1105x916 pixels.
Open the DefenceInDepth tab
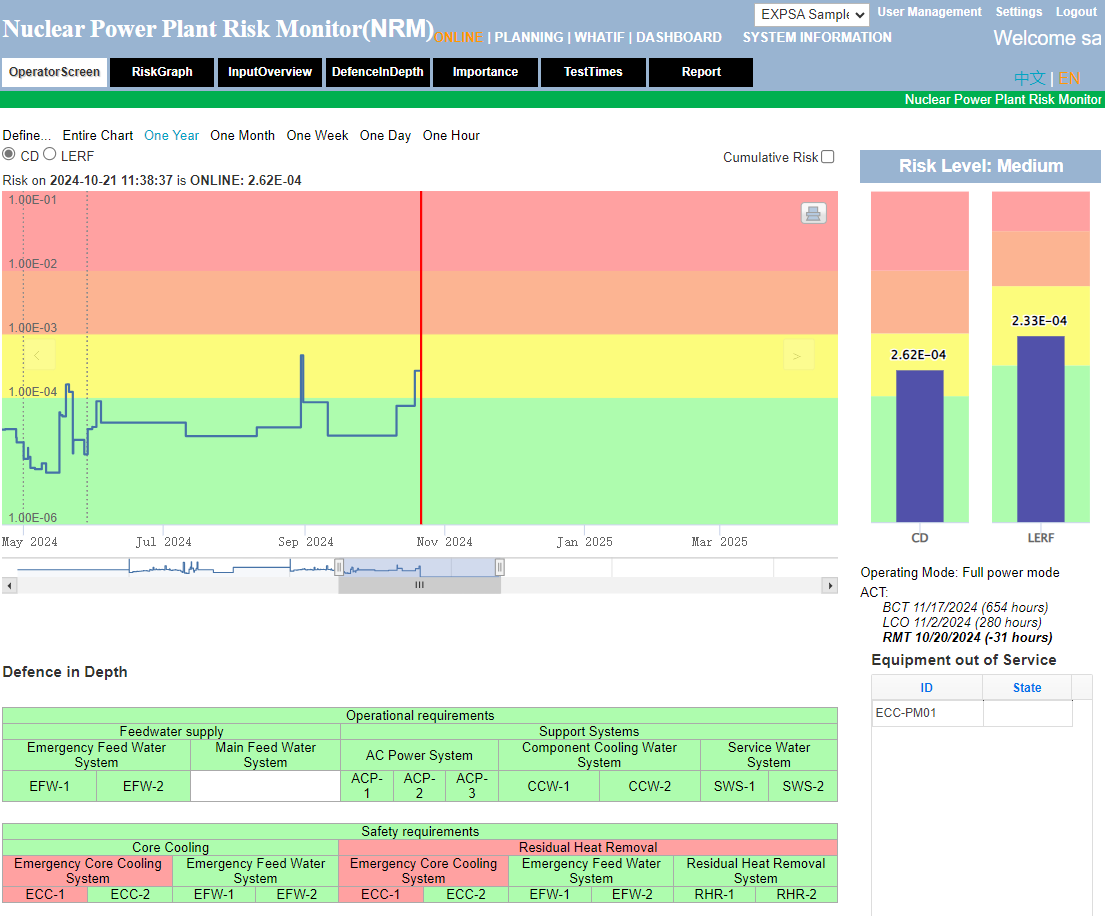click(x=377, y=72)
